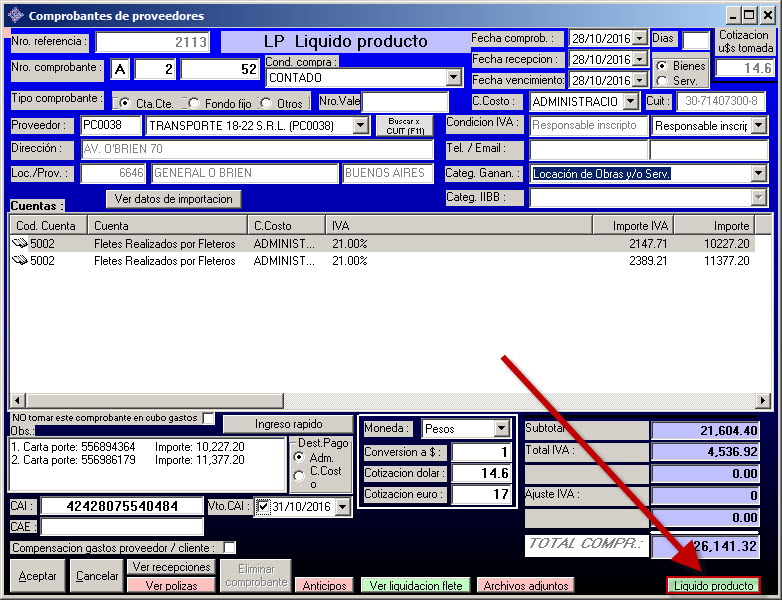
Task: Click the grid horizontal scrollbar right arrow
Action: pyautogui.click(x=762, y=401)
